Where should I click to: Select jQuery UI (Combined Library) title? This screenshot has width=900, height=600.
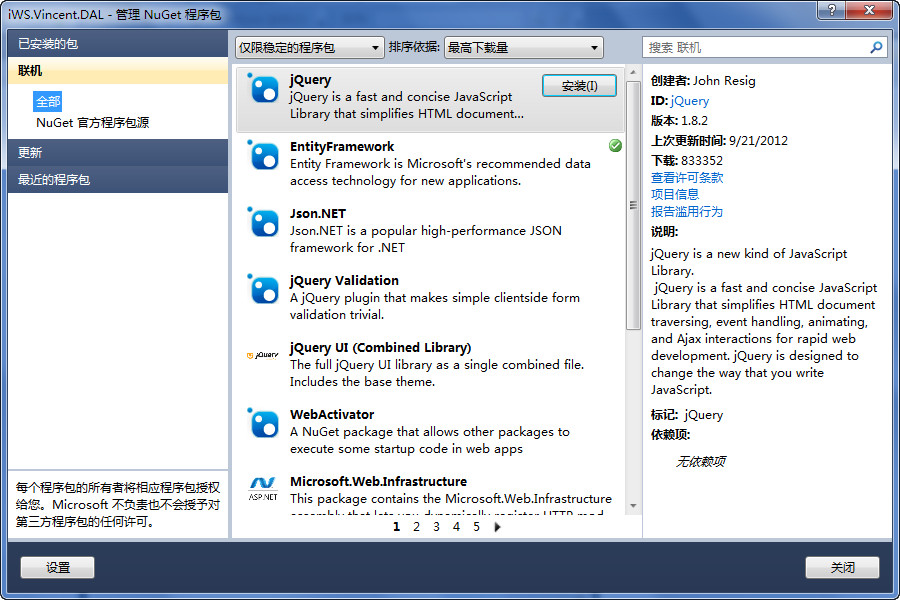pos(381,348)
